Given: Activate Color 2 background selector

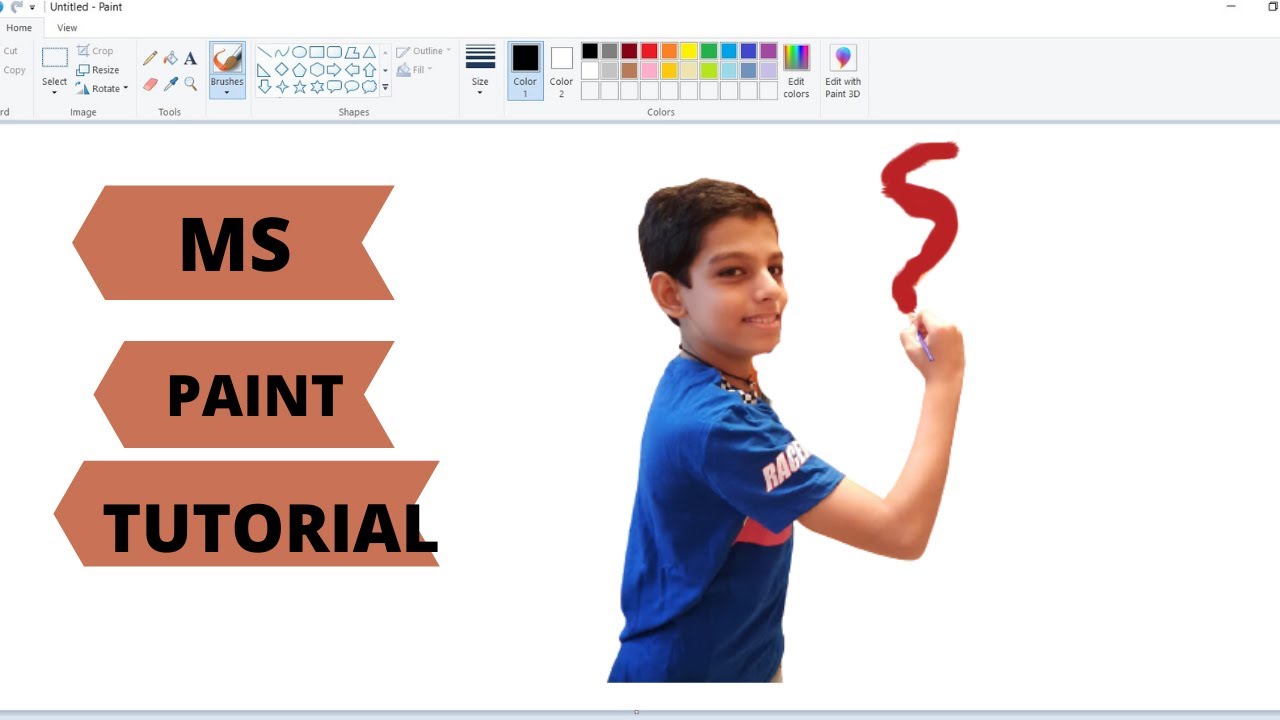Looking at the screenshot, I should [x=562, y=71].
